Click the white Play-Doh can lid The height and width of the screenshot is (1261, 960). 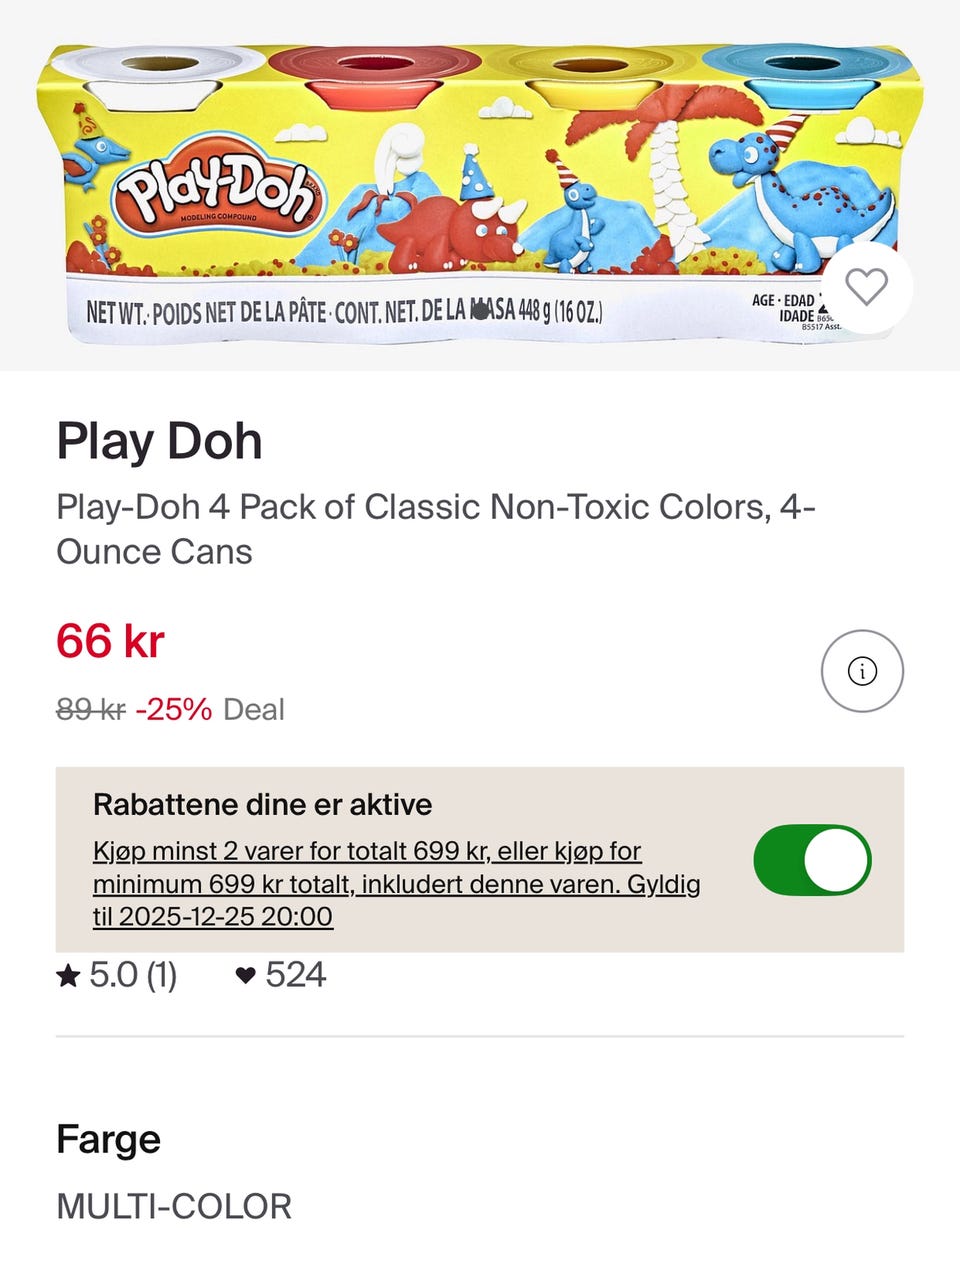click(x=160, y=65)
